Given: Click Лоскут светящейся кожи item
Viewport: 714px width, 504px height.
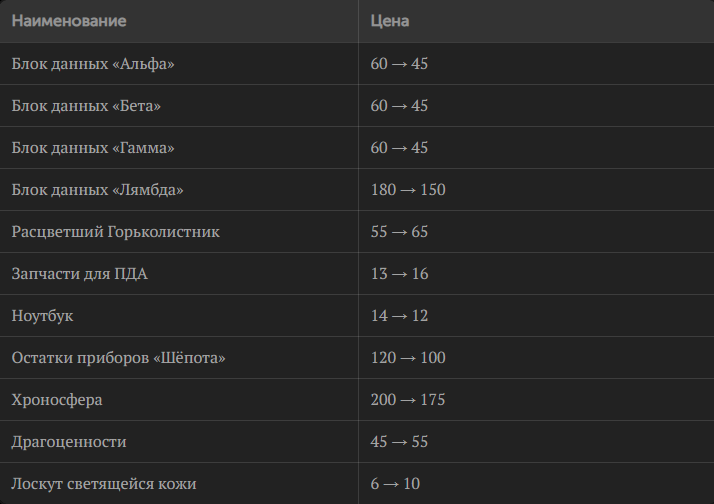Looking at the screenshot, I should click(x=104, y=484).
